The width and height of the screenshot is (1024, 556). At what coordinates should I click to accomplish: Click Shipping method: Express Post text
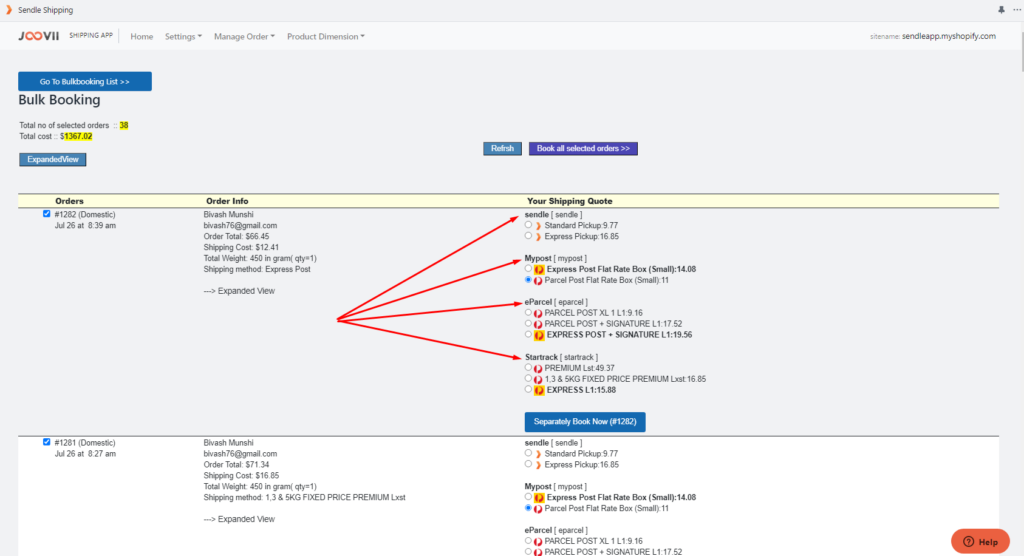tap(257, 269)
